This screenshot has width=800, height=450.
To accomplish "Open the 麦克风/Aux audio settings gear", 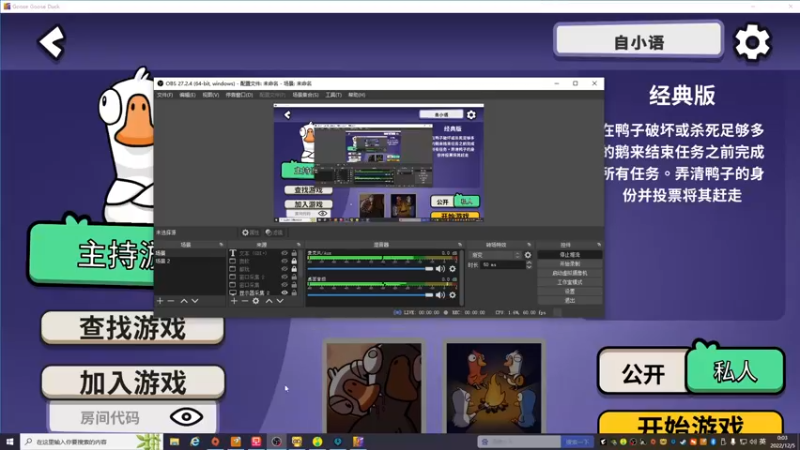I will (x=452, y=269).
